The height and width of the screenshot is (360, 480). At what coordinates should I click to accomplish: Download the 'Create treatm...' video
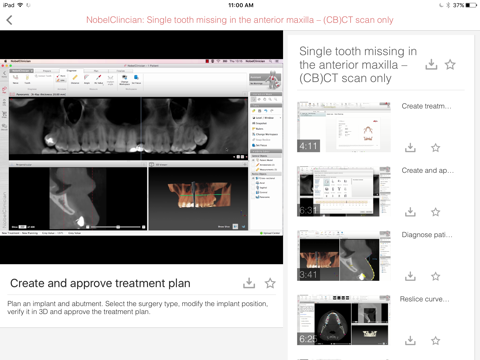410,147
